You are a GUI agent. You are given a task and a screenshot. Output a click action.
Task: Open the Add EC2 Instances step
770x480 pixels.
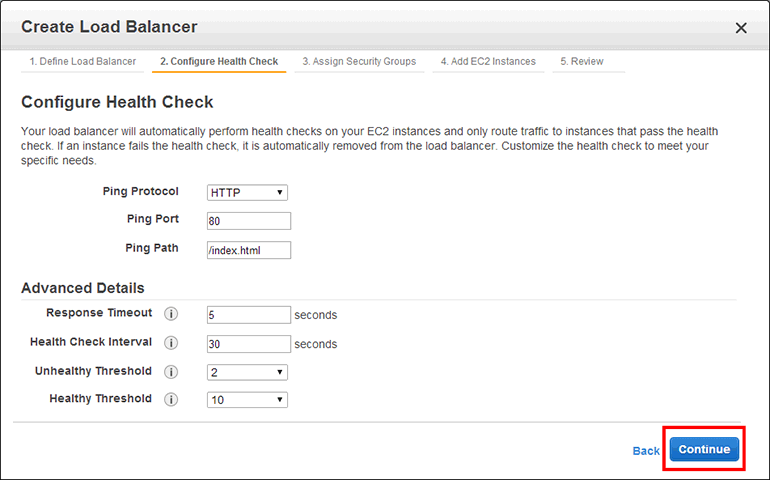click(x=488, y=62)
